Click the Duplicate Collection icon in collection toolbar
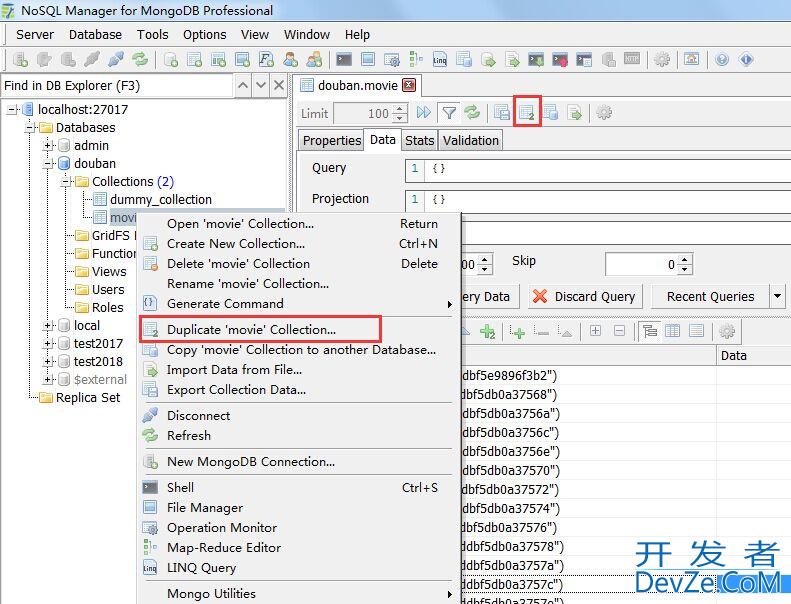This screenshot has height=604, width=791. pos(527,112)
